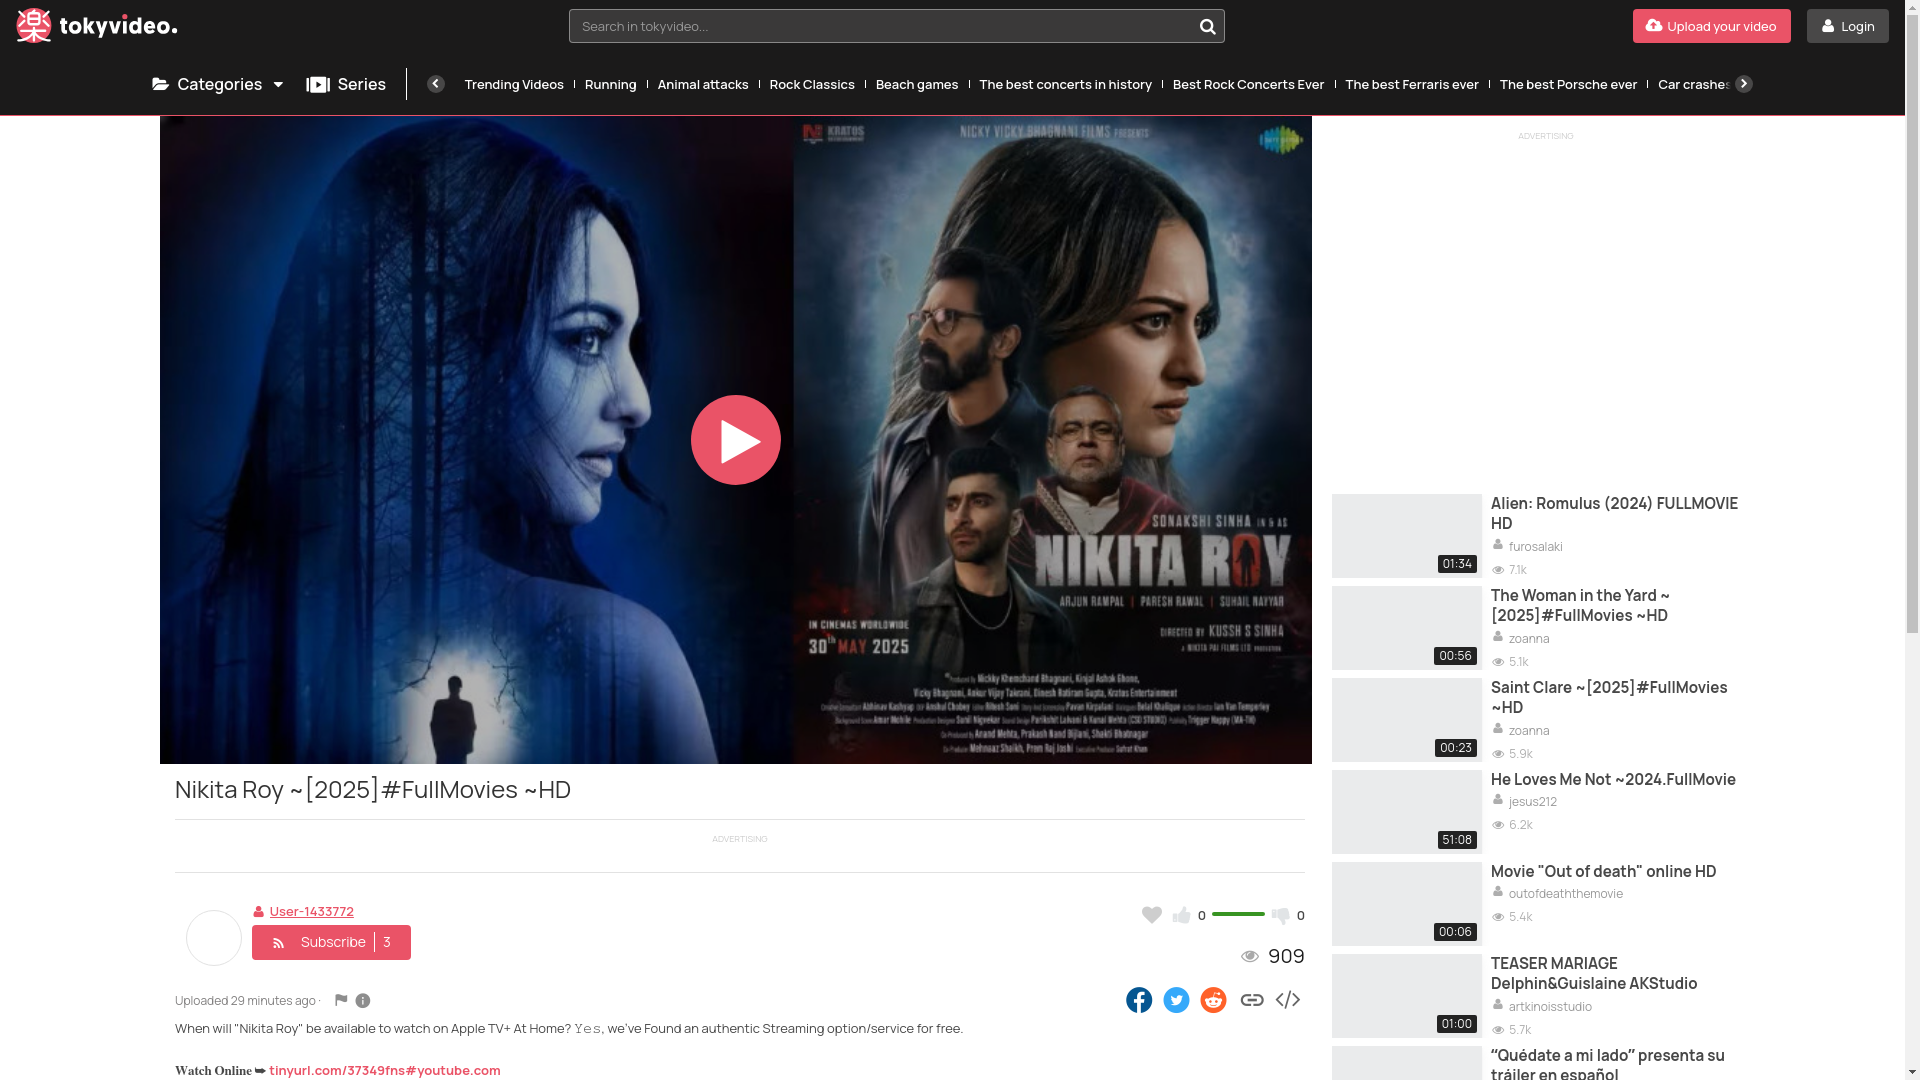Share the video on Reddit
1920x1080 pixels.
pyautogui.click(x=1213, y=1000)
